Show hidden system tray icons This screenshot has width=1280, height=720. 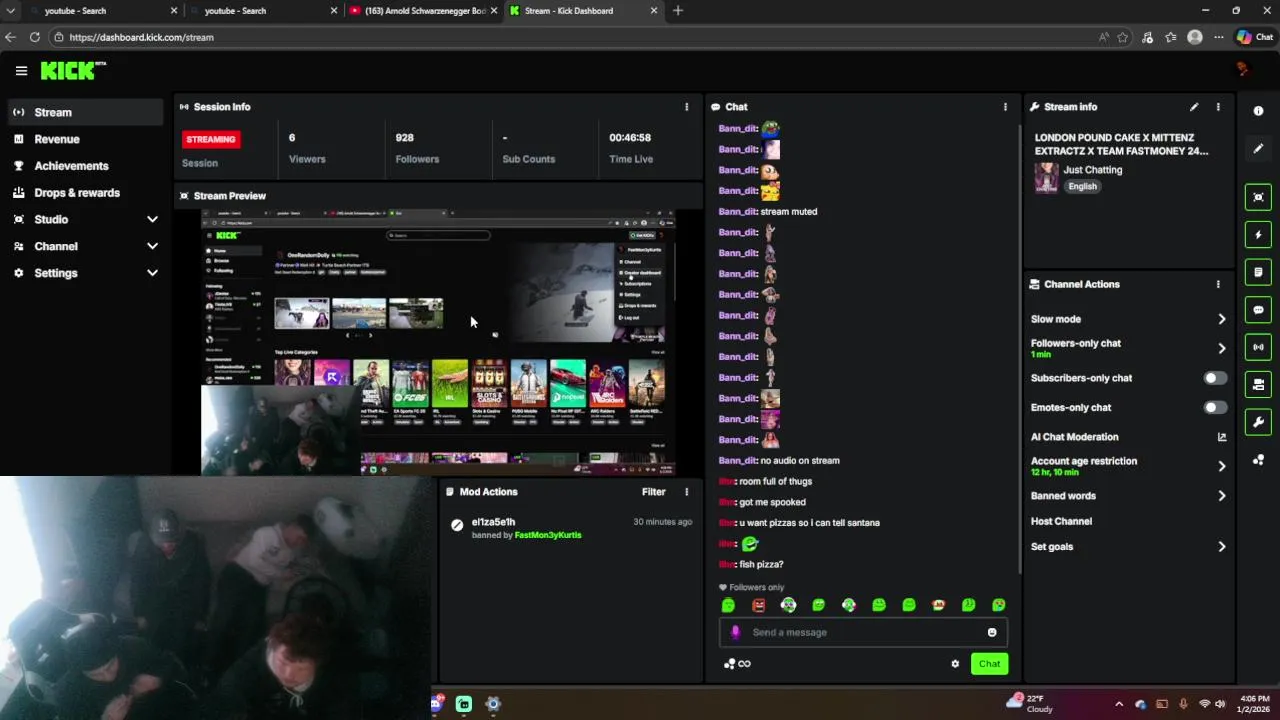[1118, 704]
